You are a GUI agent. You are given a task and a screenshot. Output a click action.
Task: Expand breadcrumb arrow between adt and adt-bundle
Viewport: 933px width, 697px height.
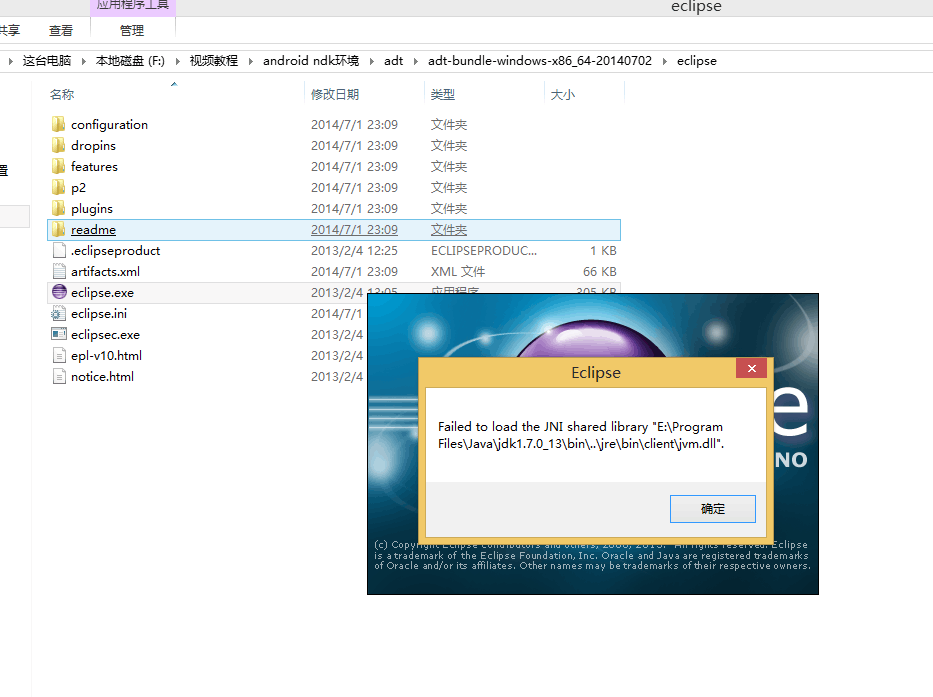415,61
